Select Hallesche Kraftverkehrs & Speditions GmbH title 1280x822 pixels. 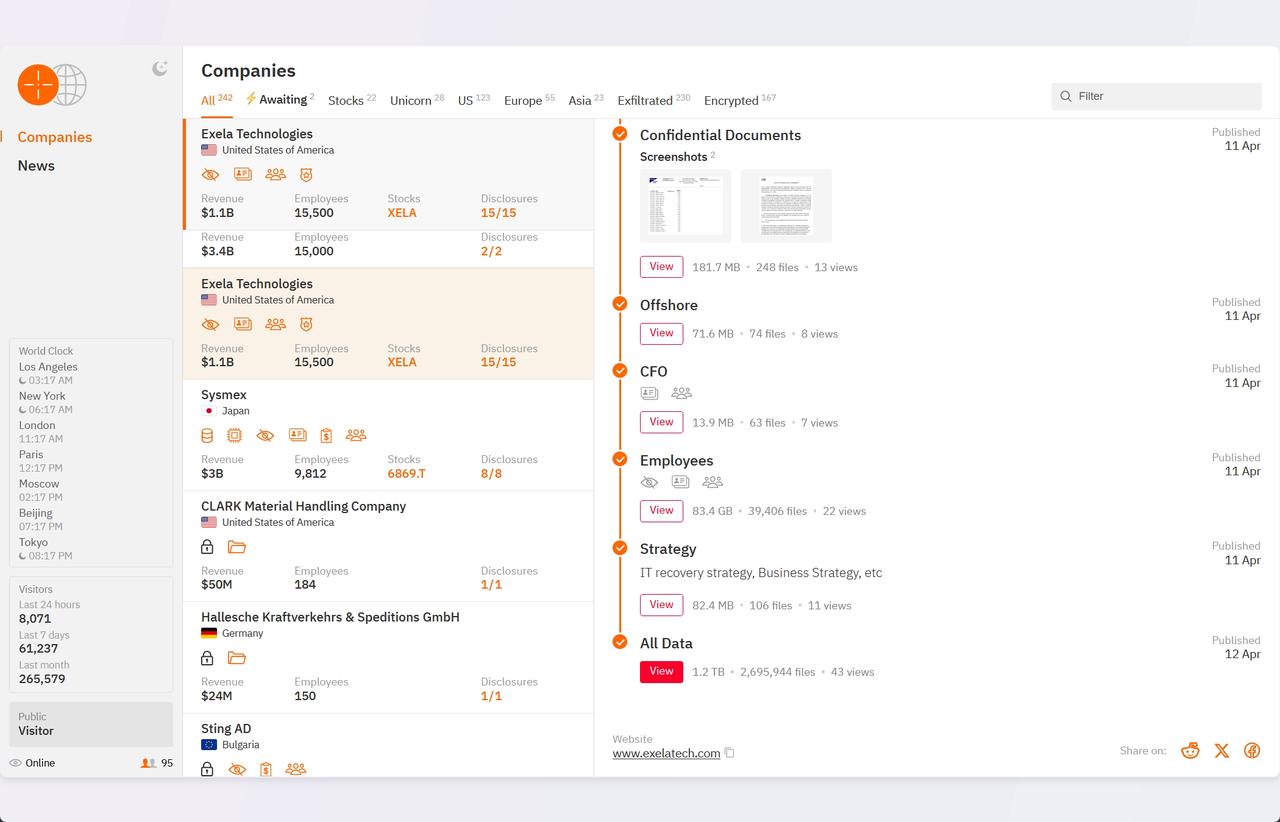[330, 617]
